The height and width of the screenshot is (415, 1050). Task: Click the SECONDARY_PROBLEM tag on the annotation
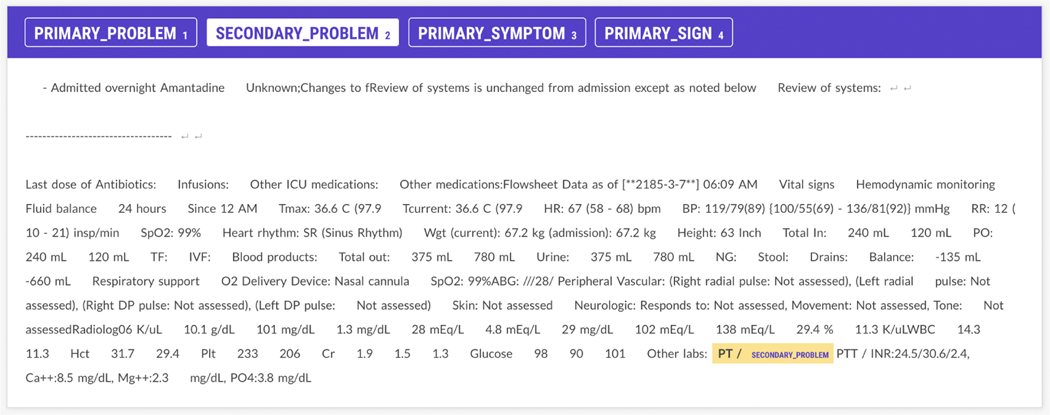pyautogui.click(x=790, y=355)
